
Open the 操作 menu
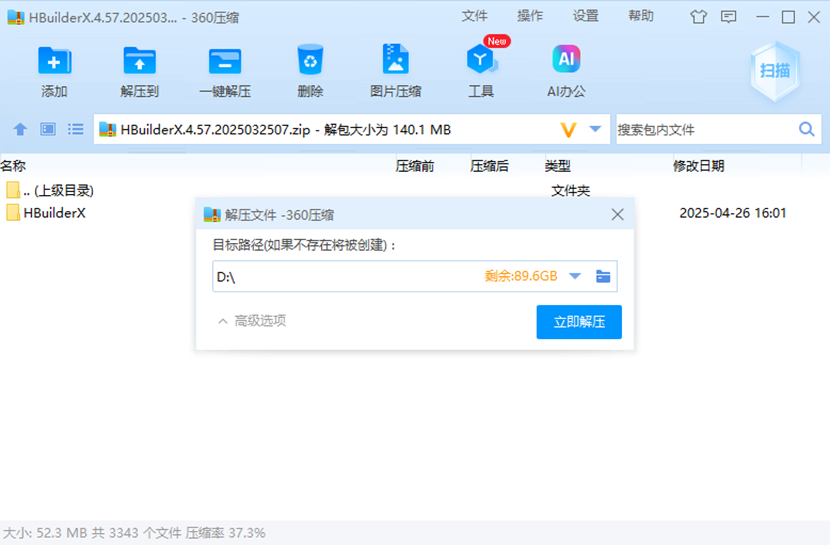(530, 16)
